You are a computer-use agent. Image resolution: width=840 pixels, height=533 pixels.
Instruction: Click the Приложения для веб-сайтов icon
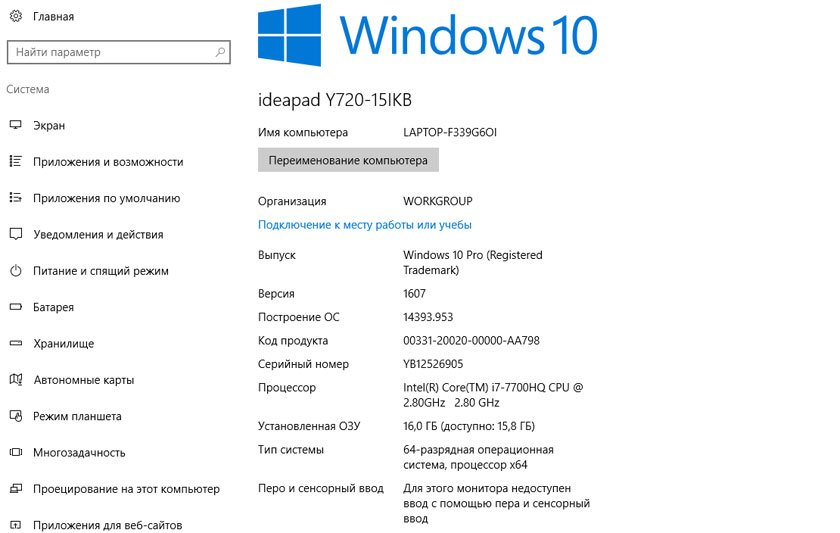click(16, 525)
